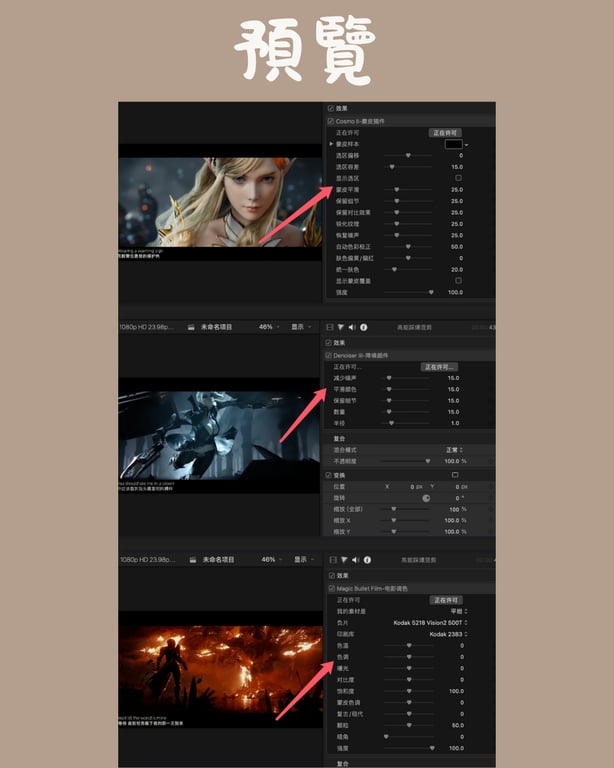Click the 颗粒 slider in Magic Bullet Film
Screen dimensions: 614x768
pyautogui.click(x=409, y=725)
